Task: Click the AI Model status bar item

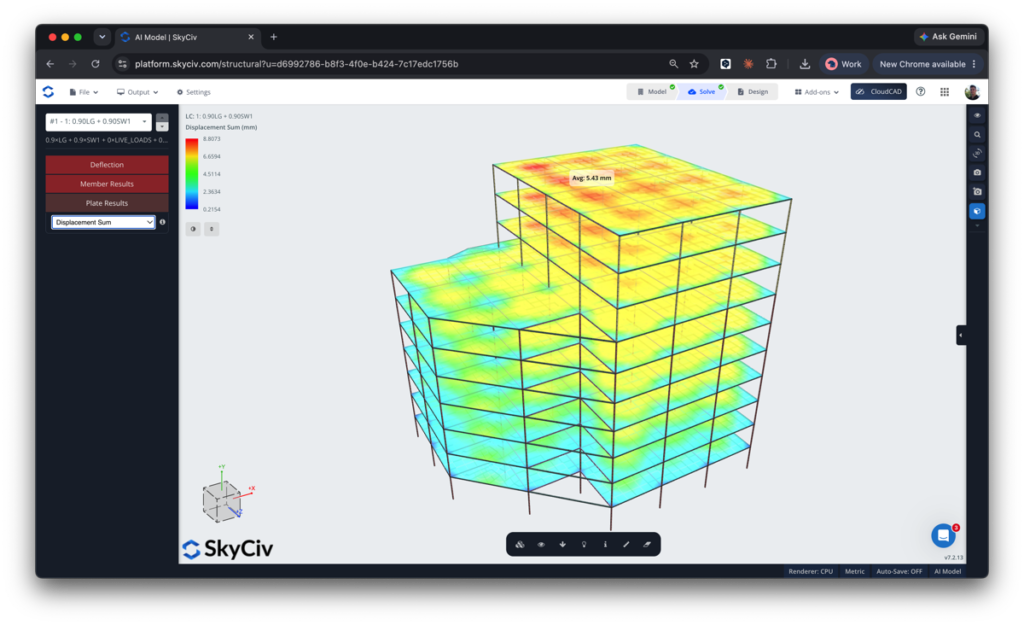Action: click(947, 571)
